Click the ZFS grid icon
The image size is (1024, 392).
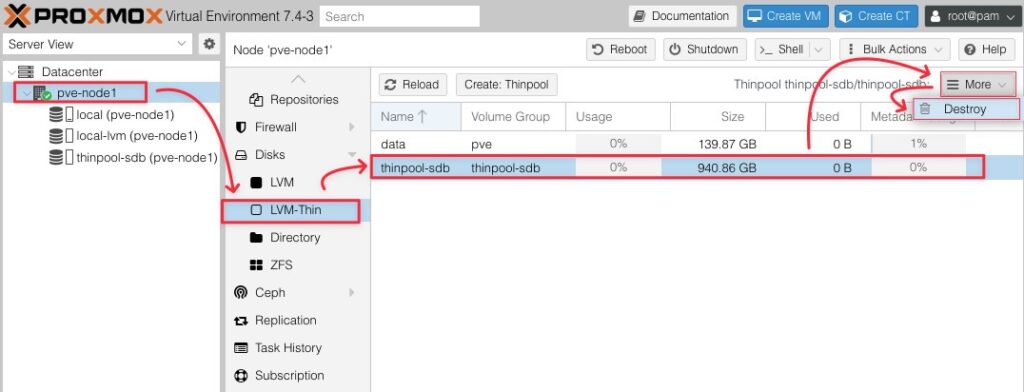(257, 265)
